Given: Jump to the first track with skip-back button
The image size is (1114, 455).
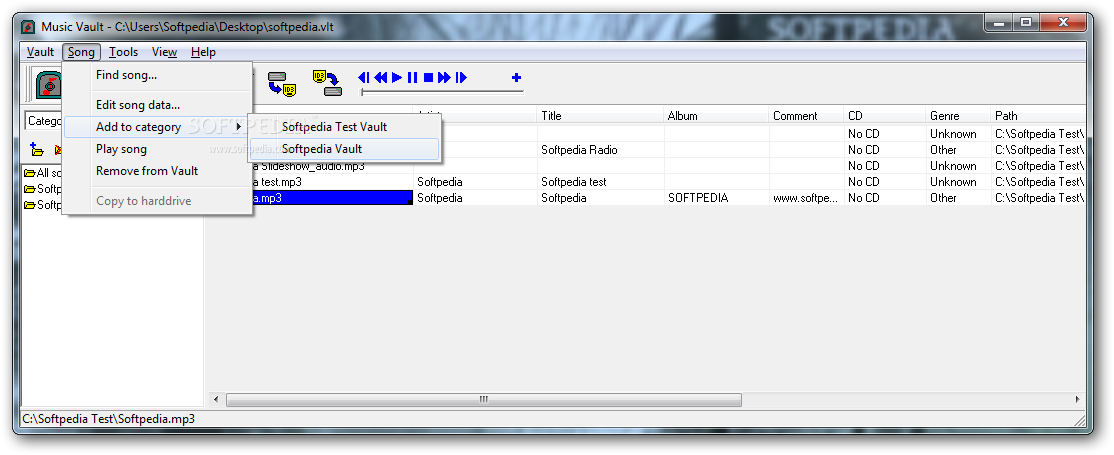Looking at the screenshot, I should (364, 77).
